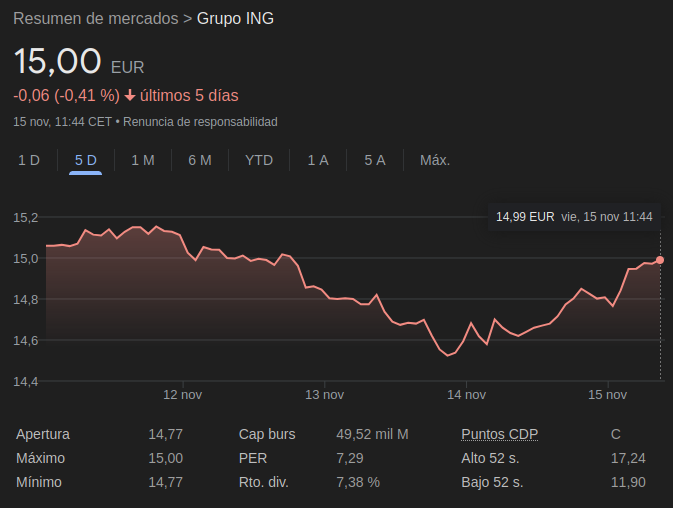Click the 15,2 y-axis label

pos(26,218)
